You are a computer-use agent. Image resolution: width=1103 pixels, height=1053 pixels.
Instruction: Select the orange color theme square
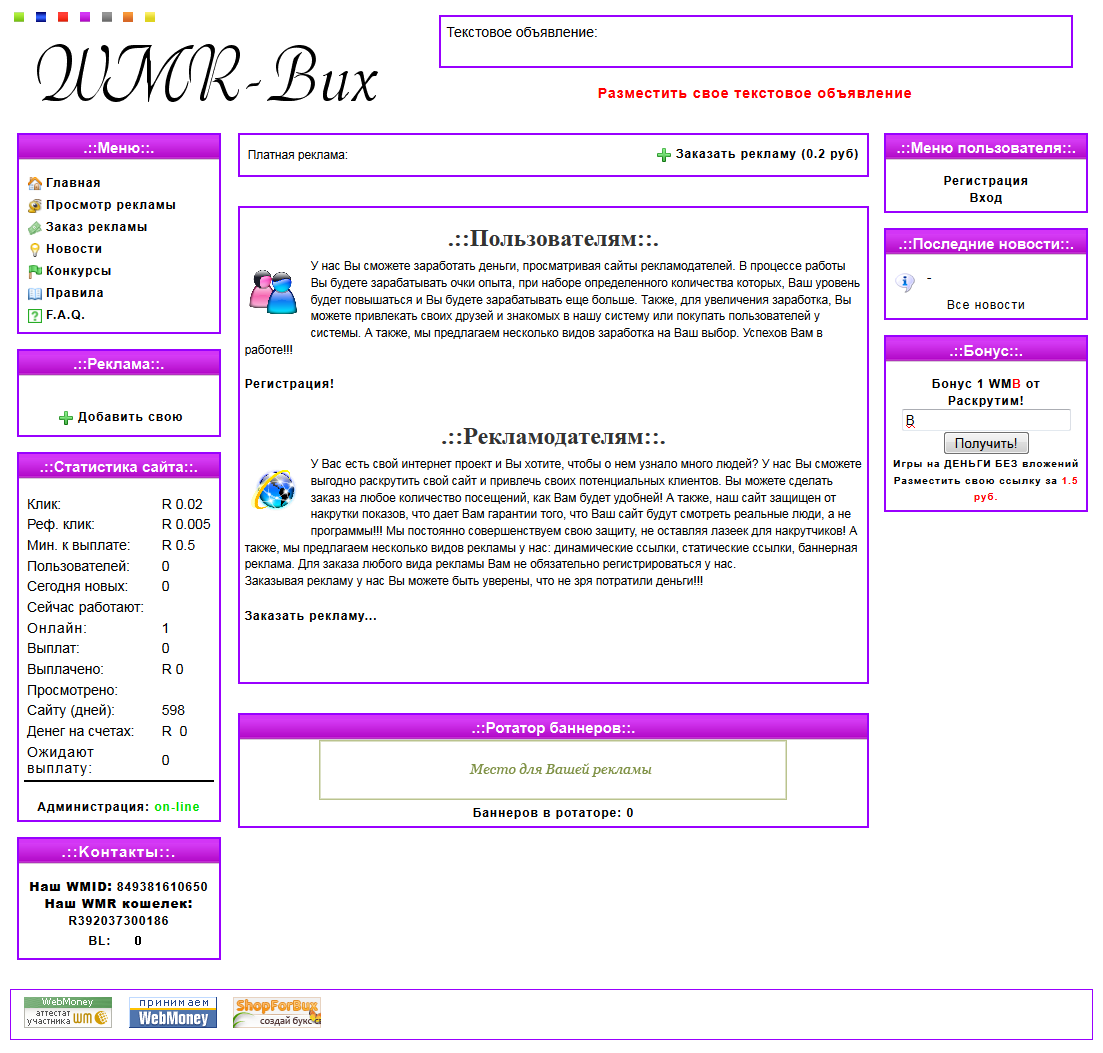tap(128, 17)
